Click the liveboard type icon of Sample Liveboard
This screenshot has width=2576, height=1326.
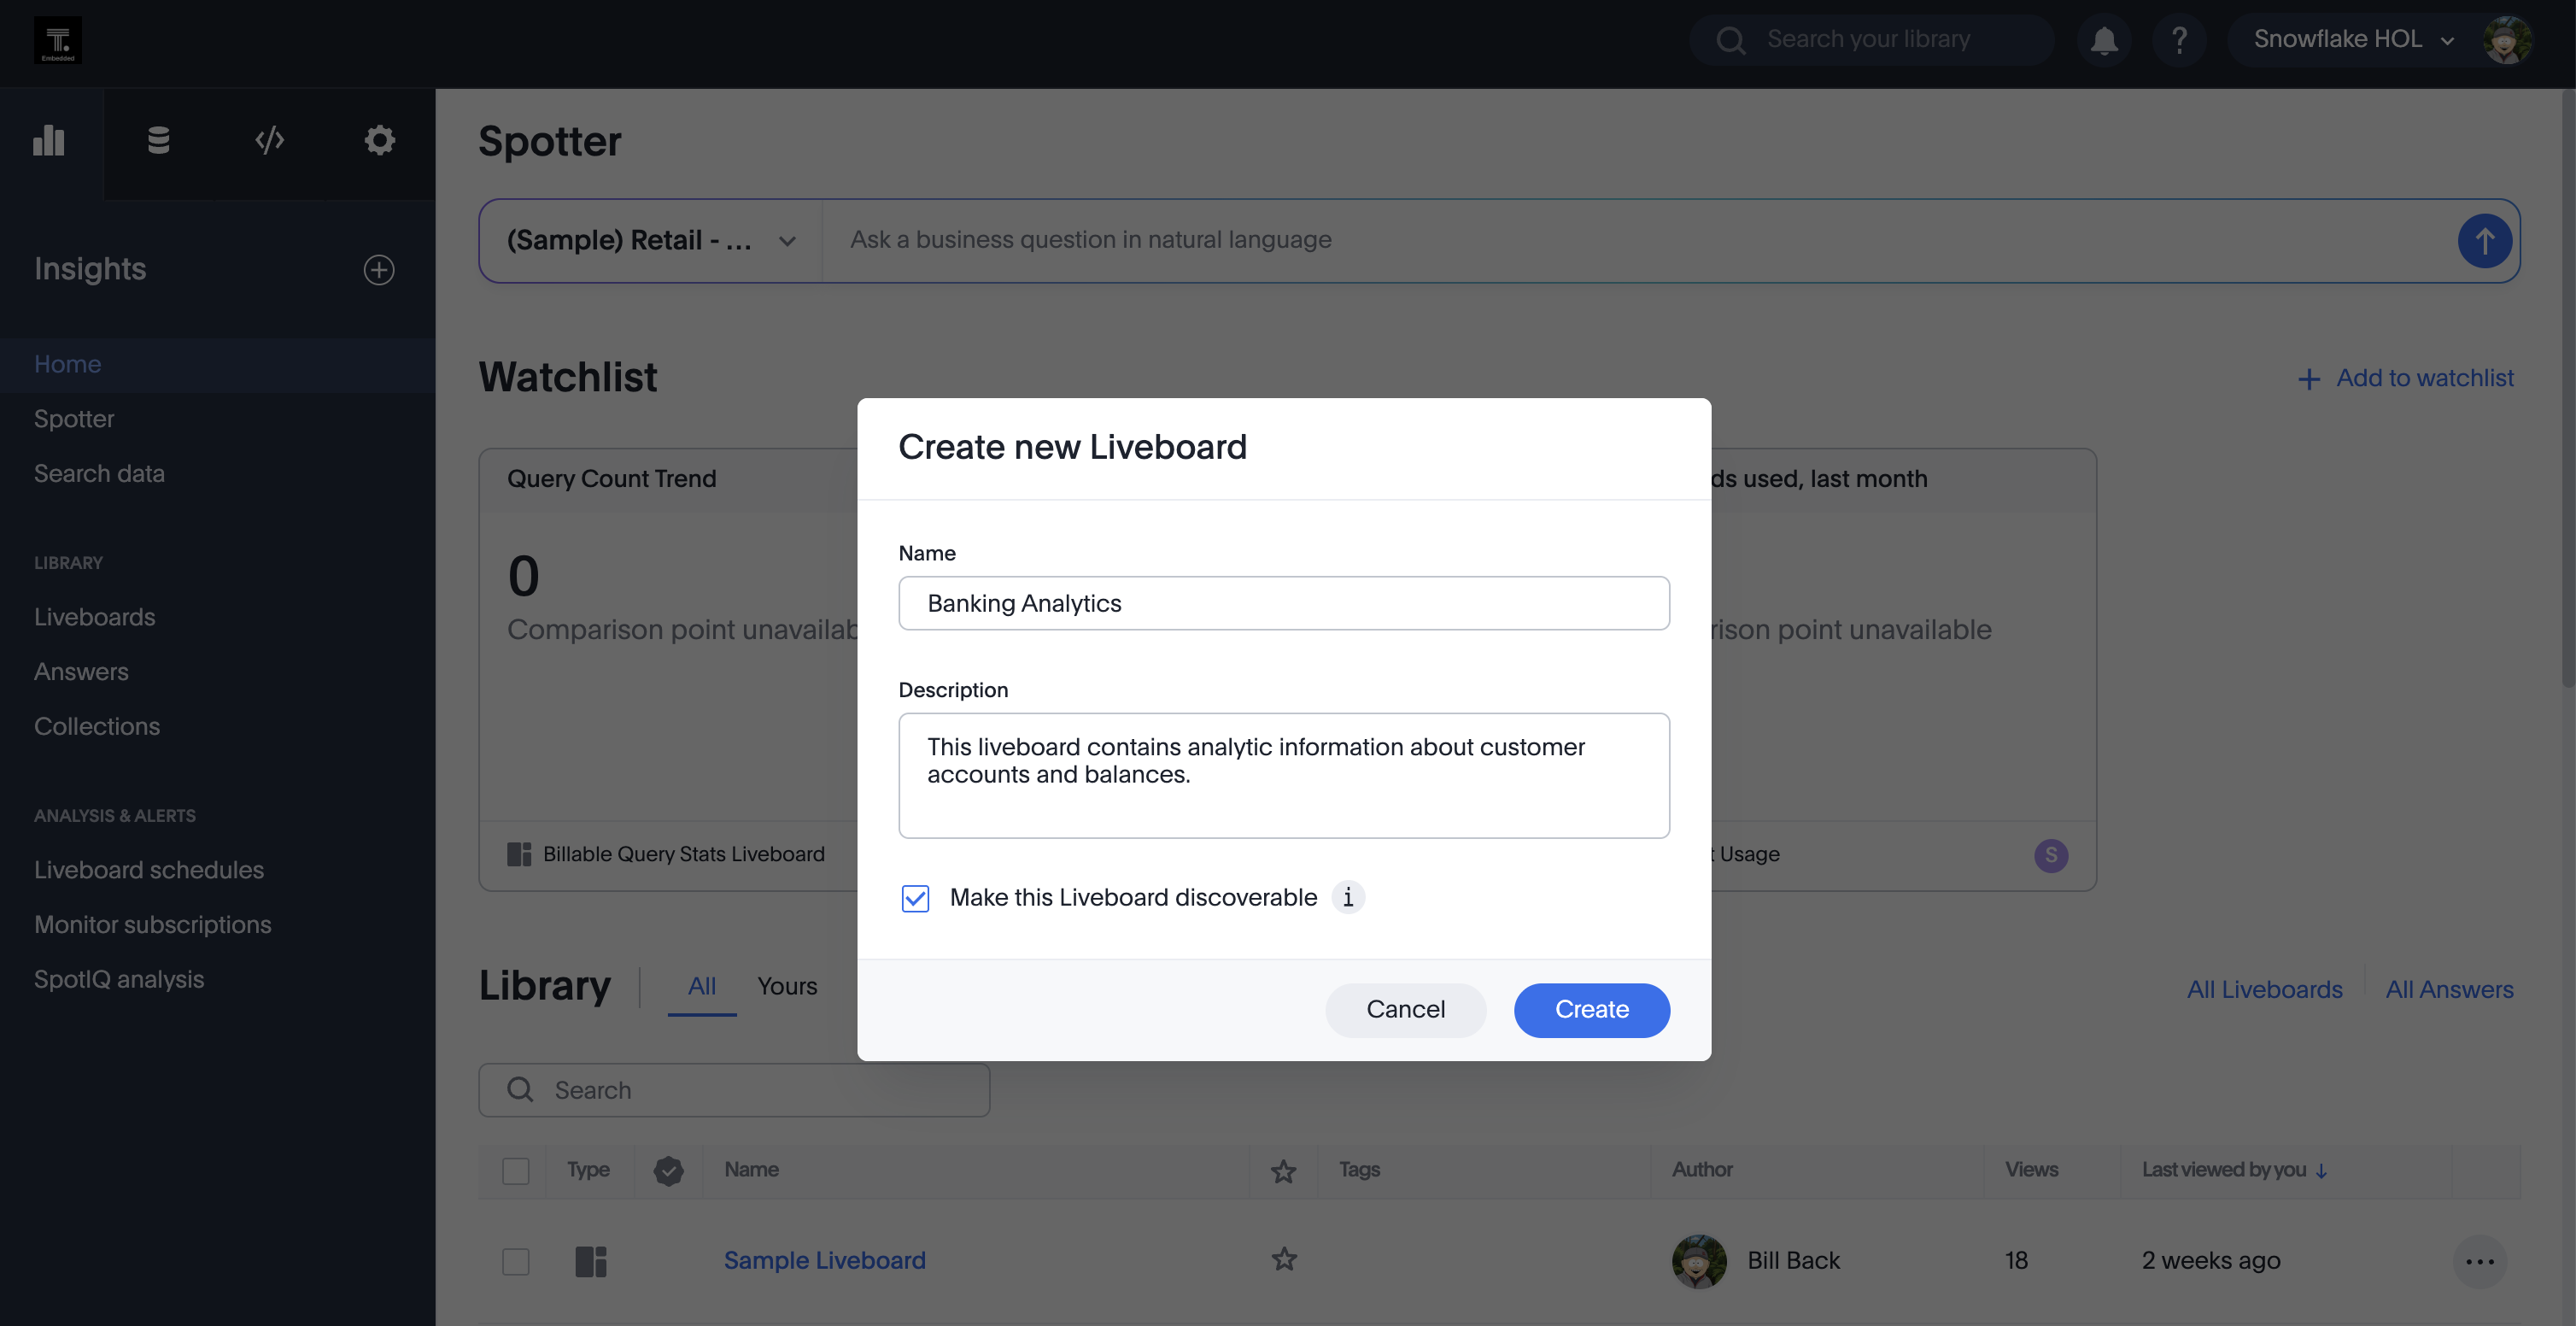[591, 1261]
